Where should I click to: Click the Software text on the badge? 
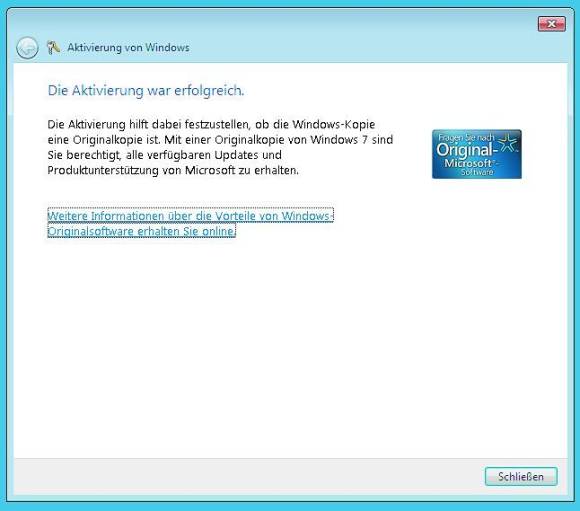coord(477,172)
